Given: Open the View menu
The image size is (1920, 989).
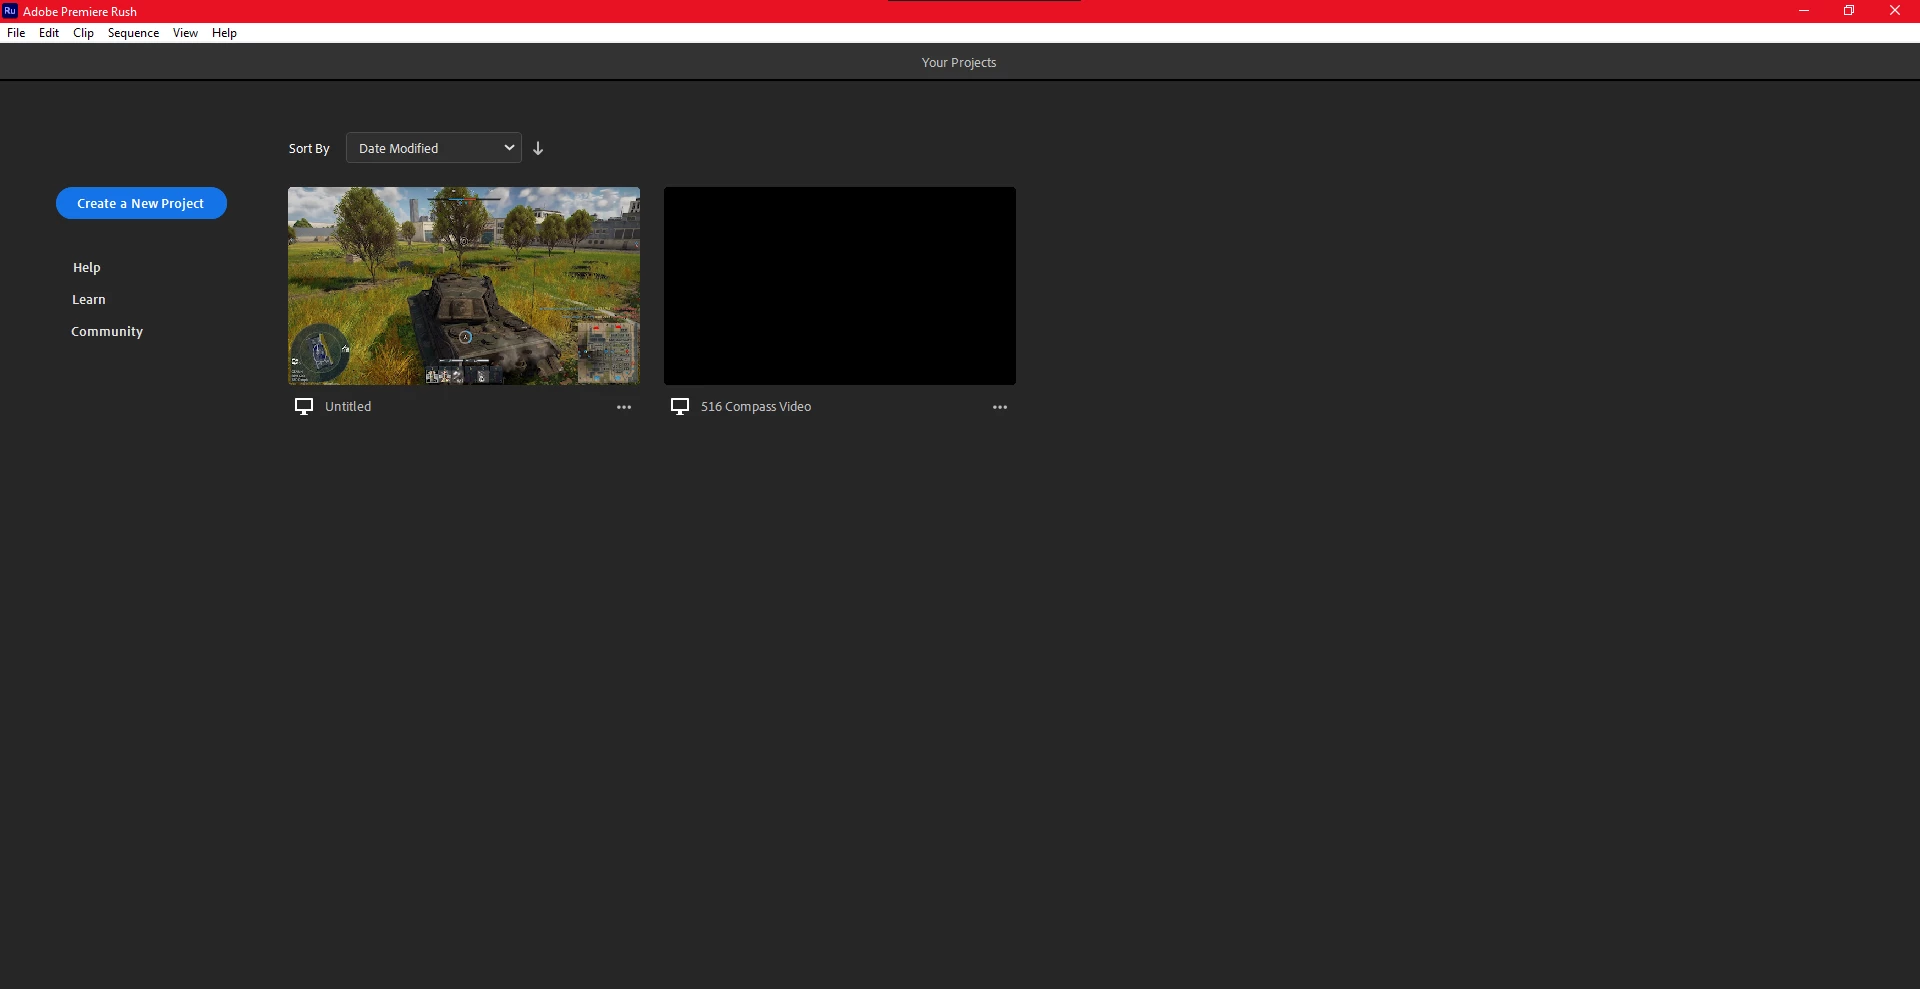Looking at the screenshot, I should coord(185,33).
